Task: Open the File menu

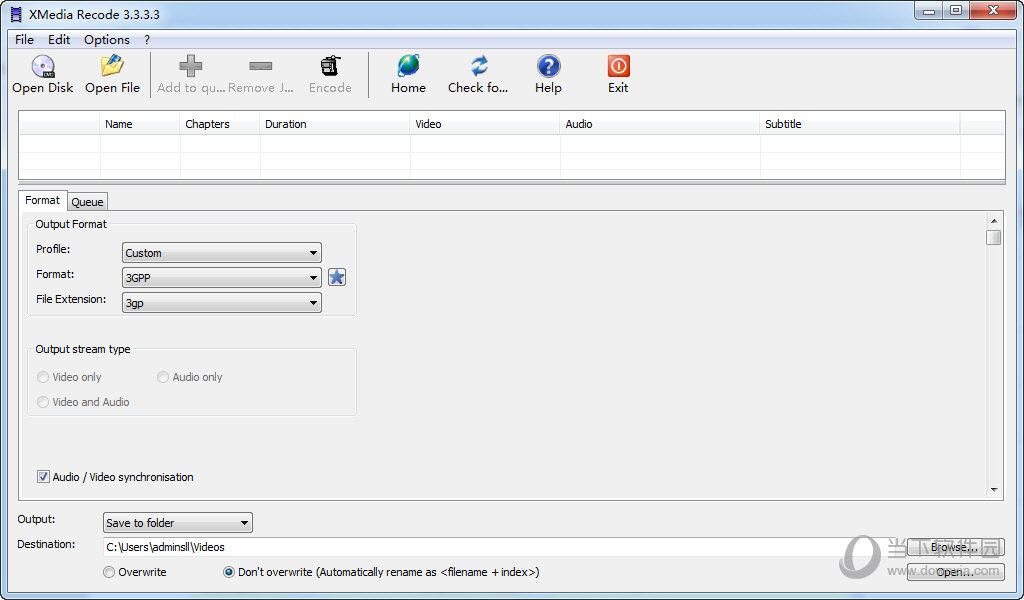Action: coord(24,40)
